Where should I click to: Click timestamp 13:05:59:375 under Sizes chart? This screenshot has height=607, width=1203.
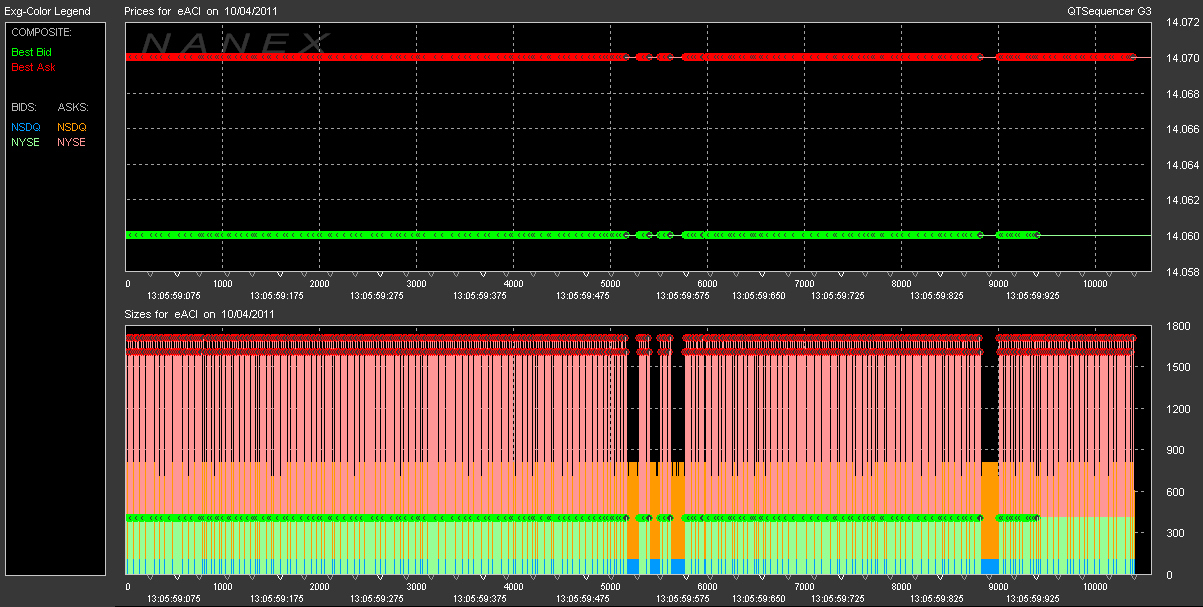(480, 599)
